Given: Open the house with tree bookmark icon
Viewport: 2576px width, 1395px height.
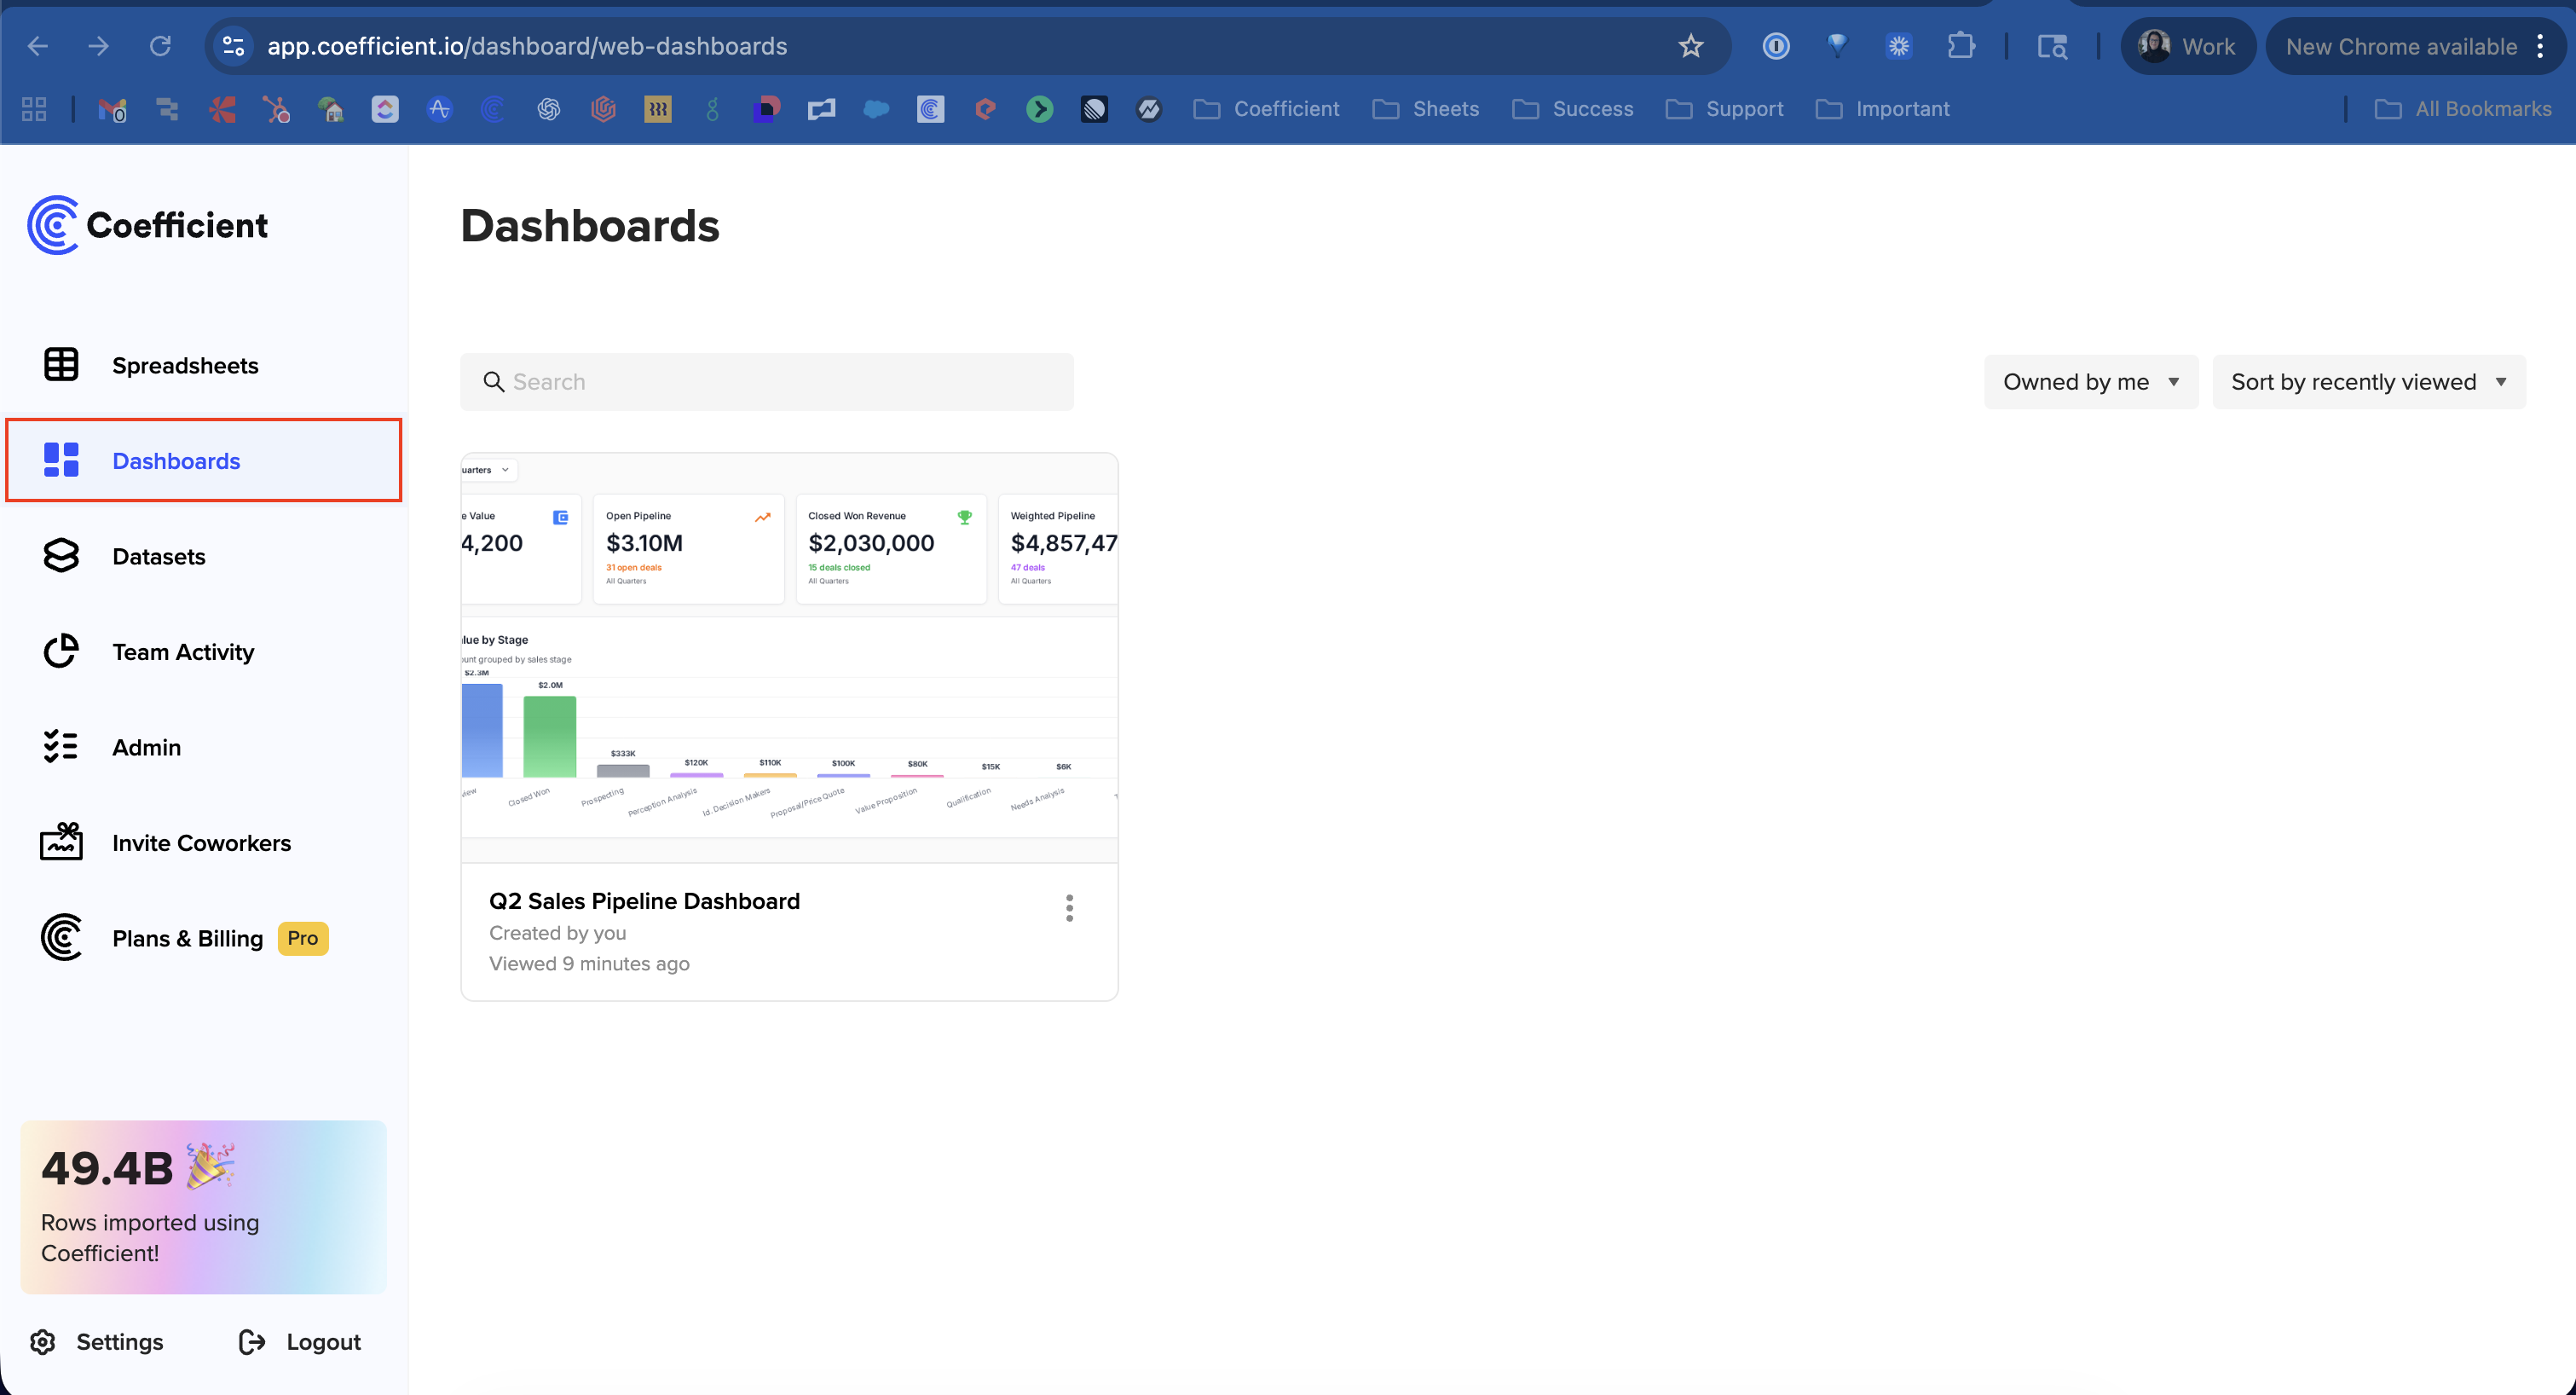Looking at the screenshot, I should tap(331, 109).
